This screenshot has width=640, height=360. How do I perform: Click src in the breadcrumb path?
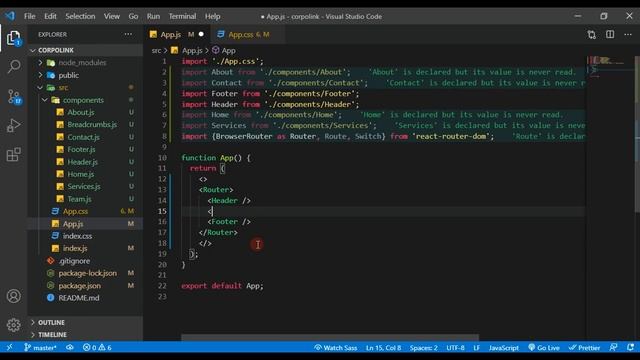(156, 51)
